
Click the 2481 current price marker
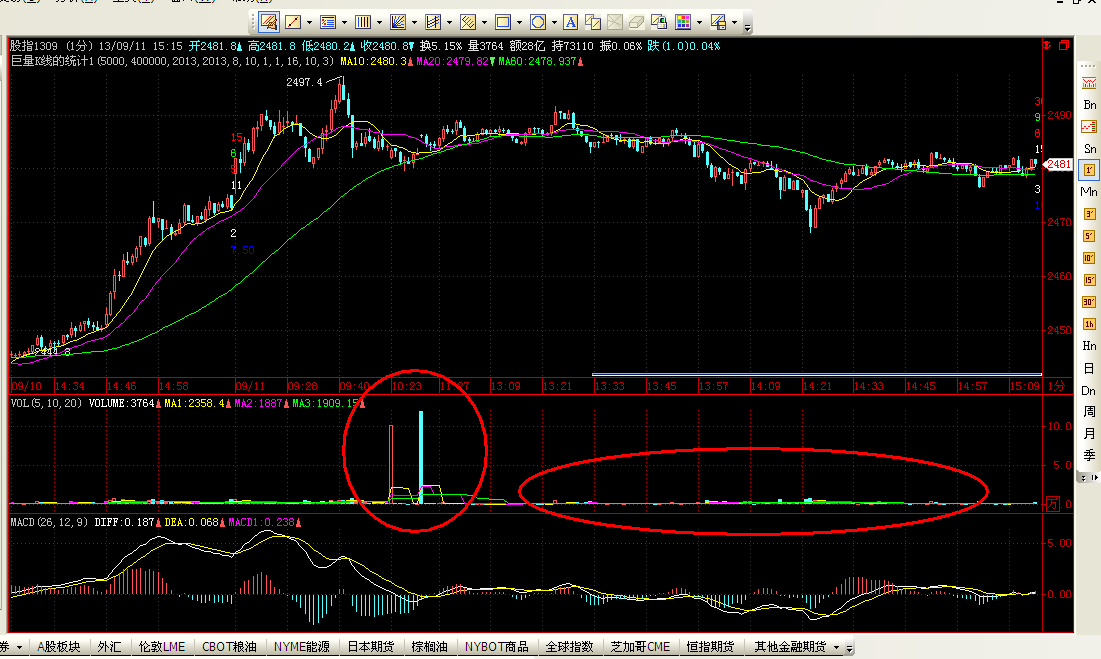coord(1058,164)
